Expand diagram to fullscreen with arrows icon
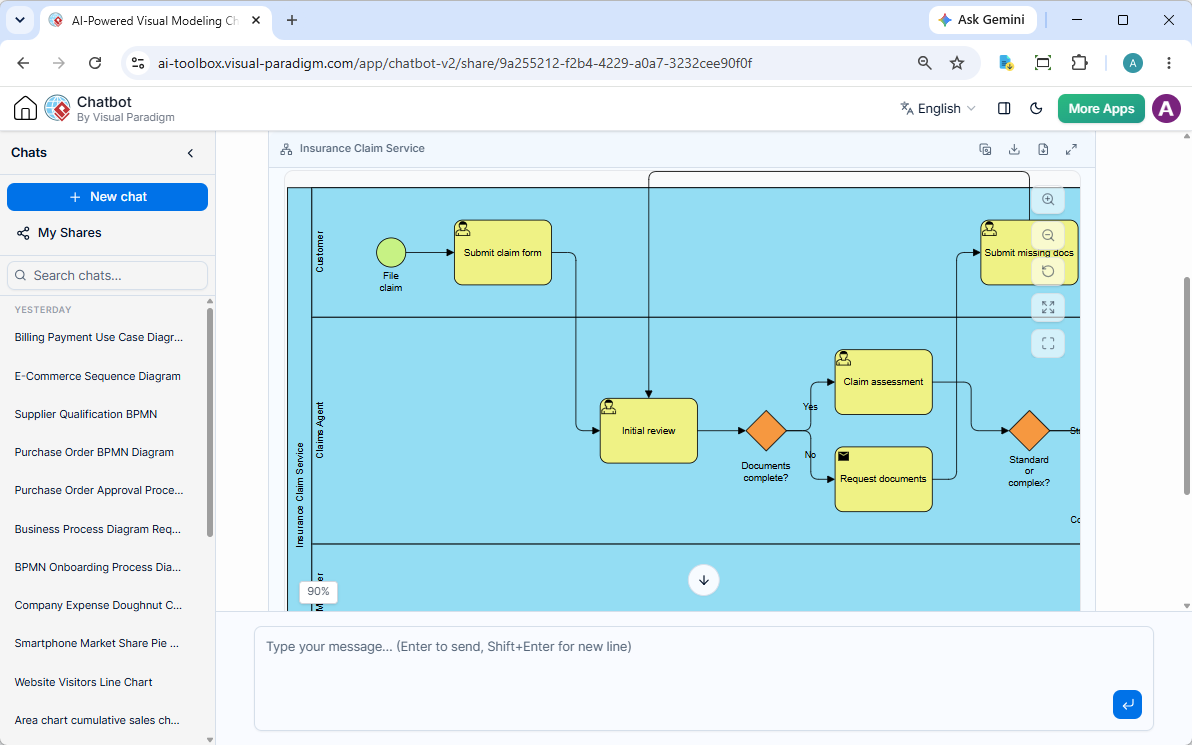1192x745 pixels. click(x=1071, y=149)
